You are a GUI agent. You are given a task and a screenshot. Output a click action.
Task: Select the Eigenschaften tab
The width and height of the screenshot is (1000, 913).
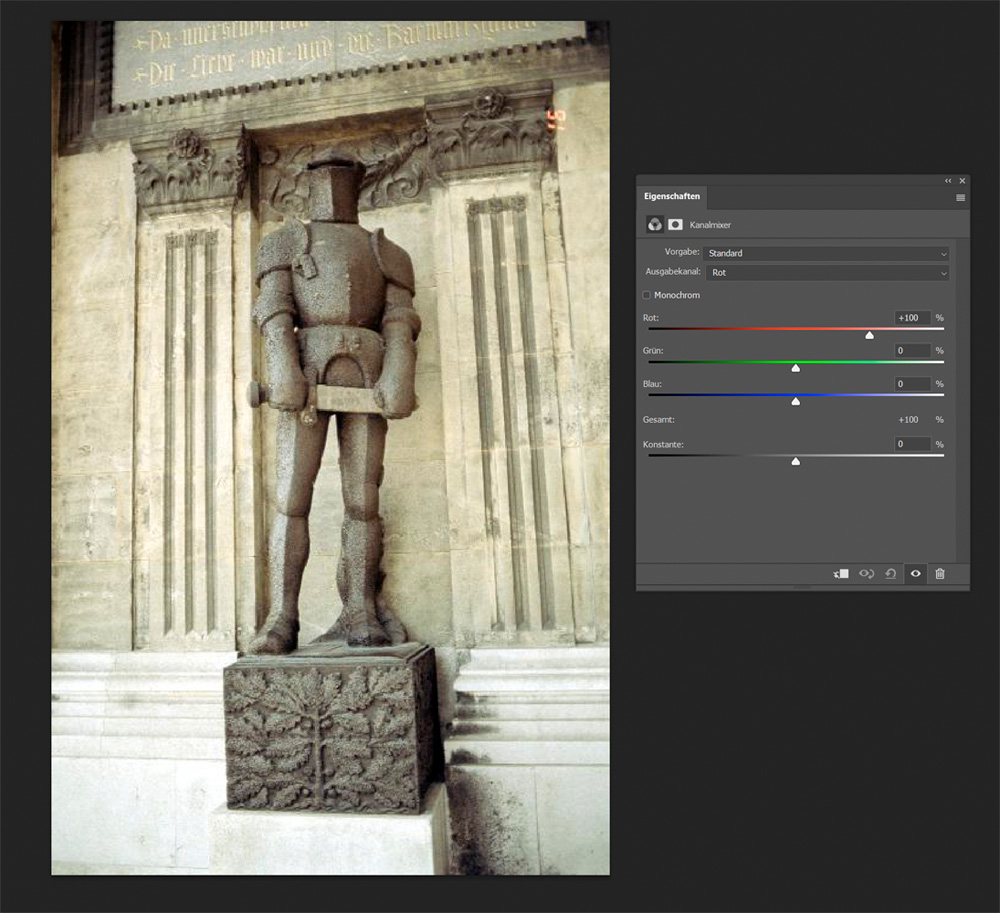[672, 196]
